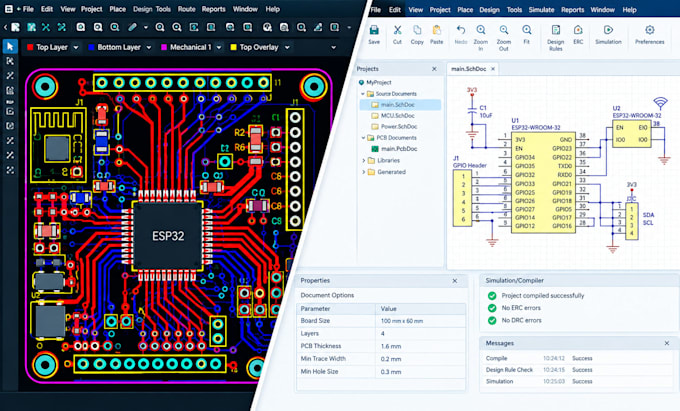Screen dimensions: 680x411
Task: Click the Fit view icon
Action: (526, 30)
